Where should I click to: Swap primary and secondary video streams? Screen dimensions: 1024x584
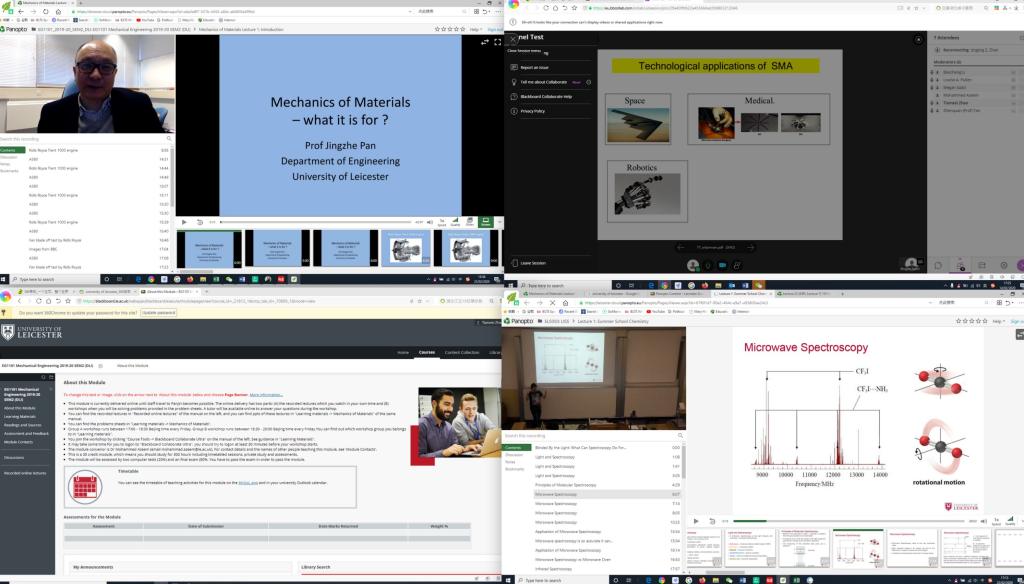pyautogui.click(x=485, y=42)
